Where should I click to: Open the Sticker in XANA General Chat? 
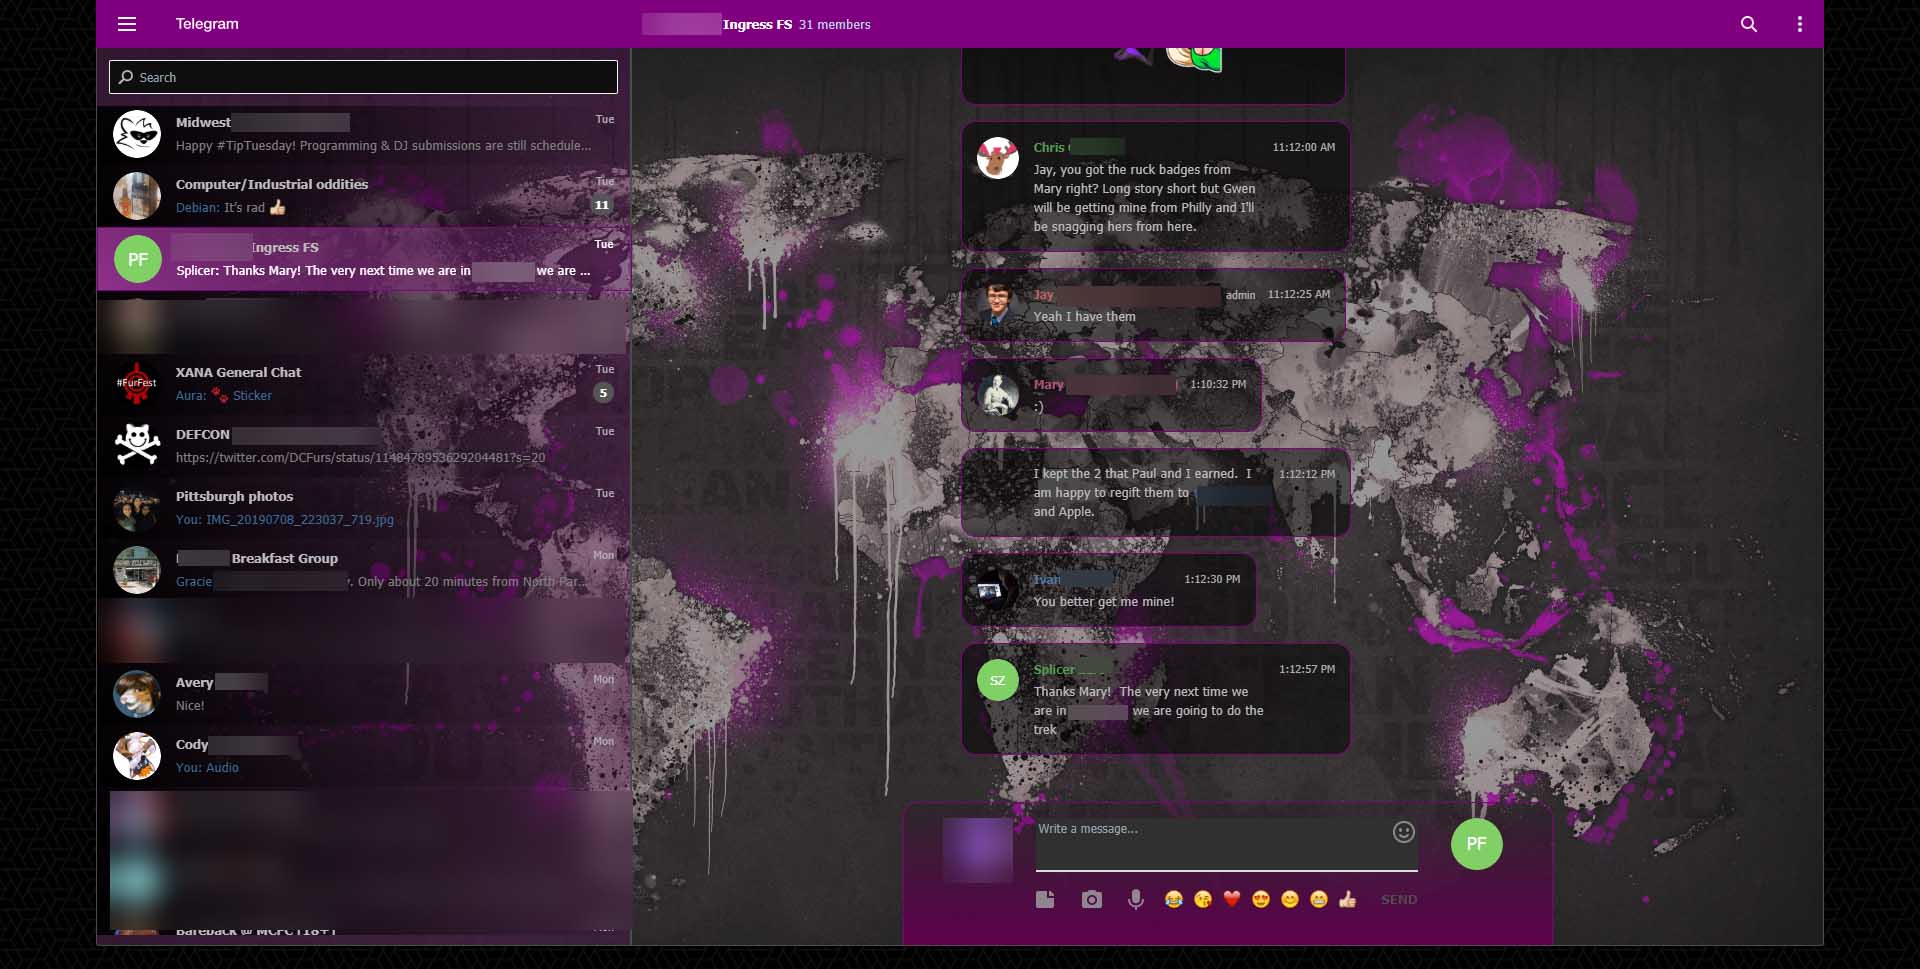pos(252,395)
